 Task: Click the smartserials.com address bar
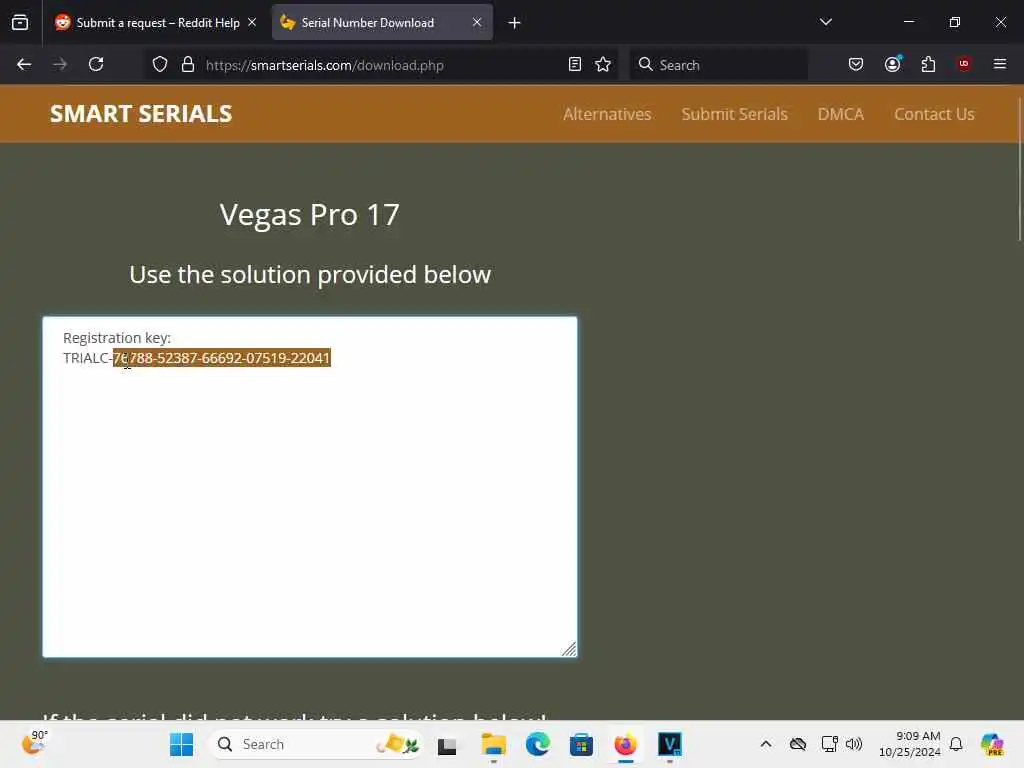(382, 65)
